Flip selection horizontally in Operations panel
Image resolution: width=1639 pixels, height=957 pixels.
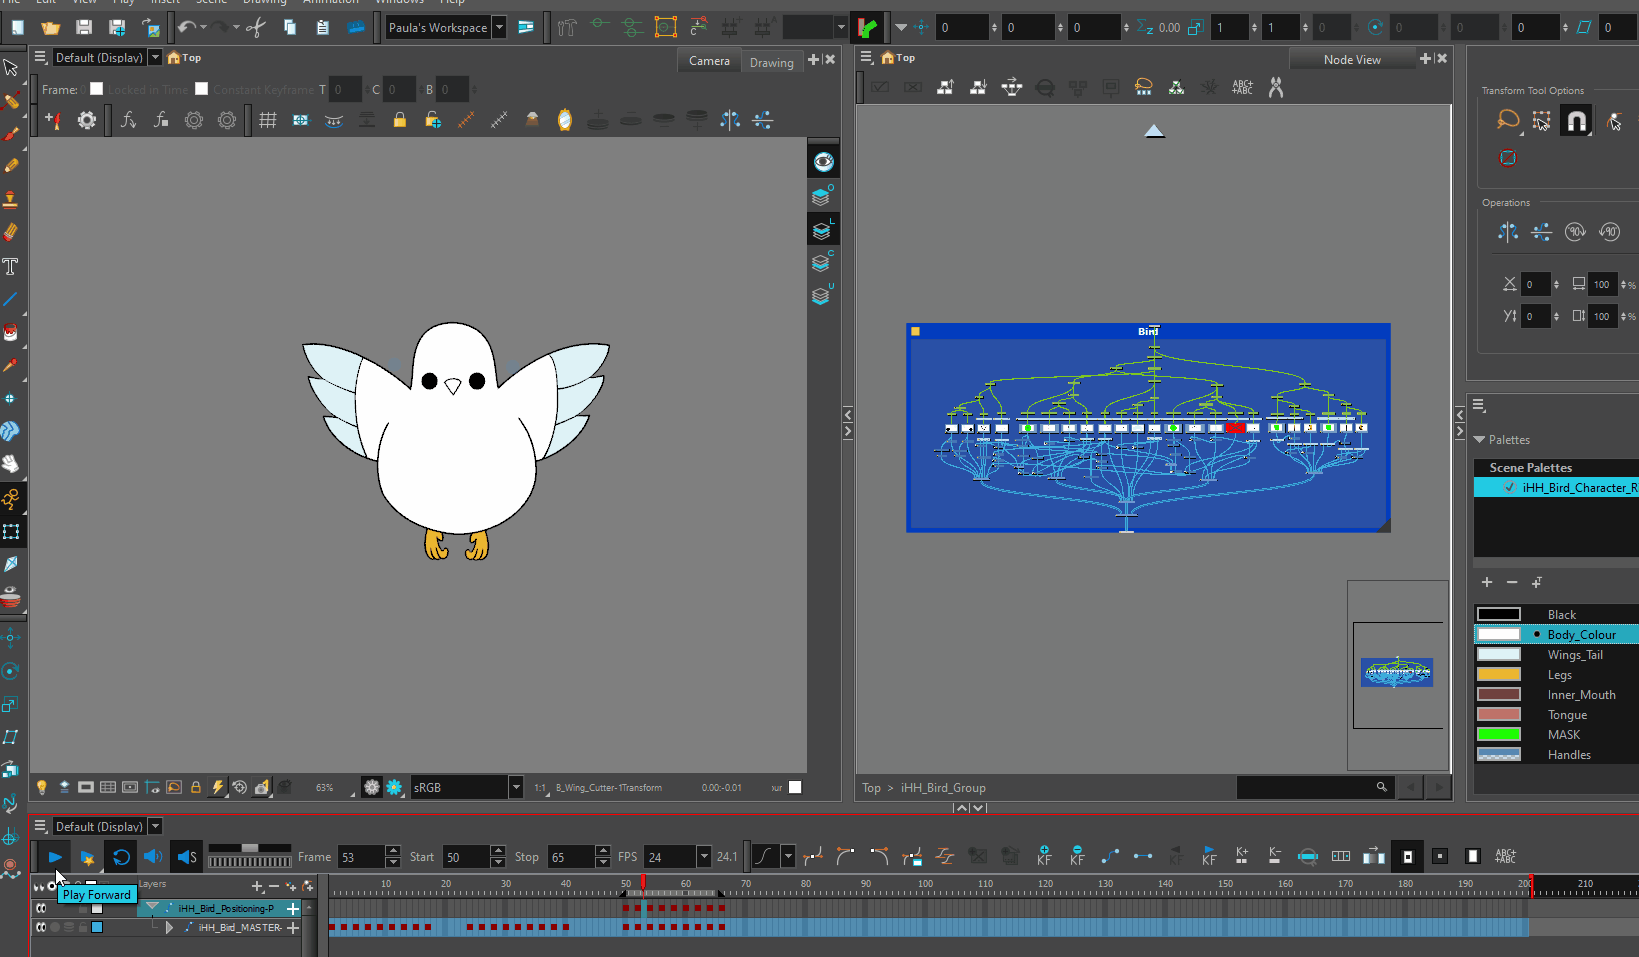coord(1508,231)
